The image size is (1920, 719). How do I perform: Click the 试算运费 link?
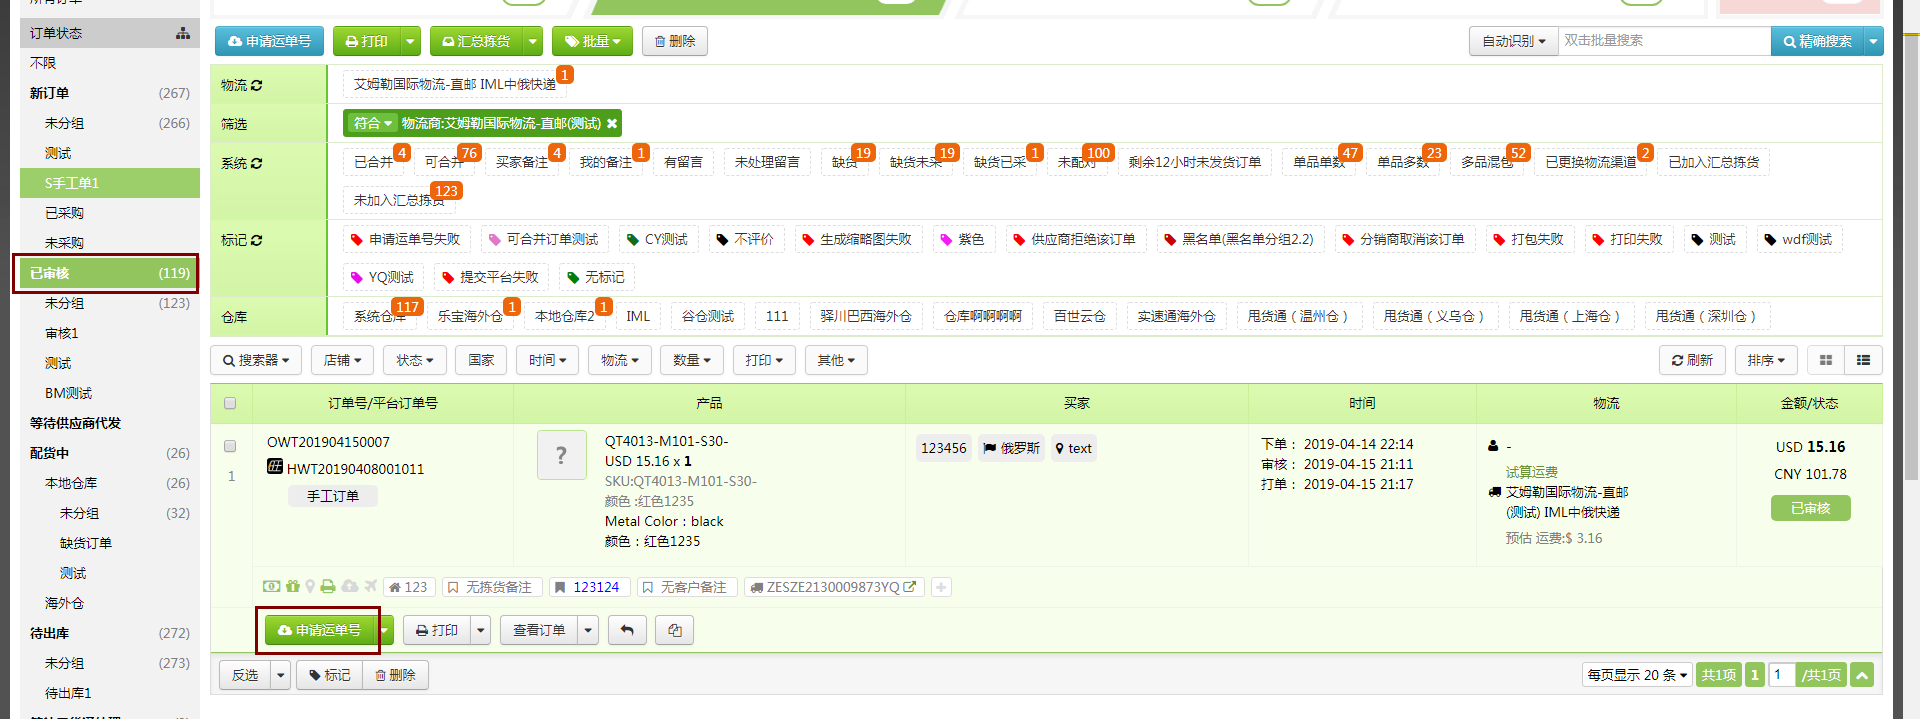point(1531,471)
